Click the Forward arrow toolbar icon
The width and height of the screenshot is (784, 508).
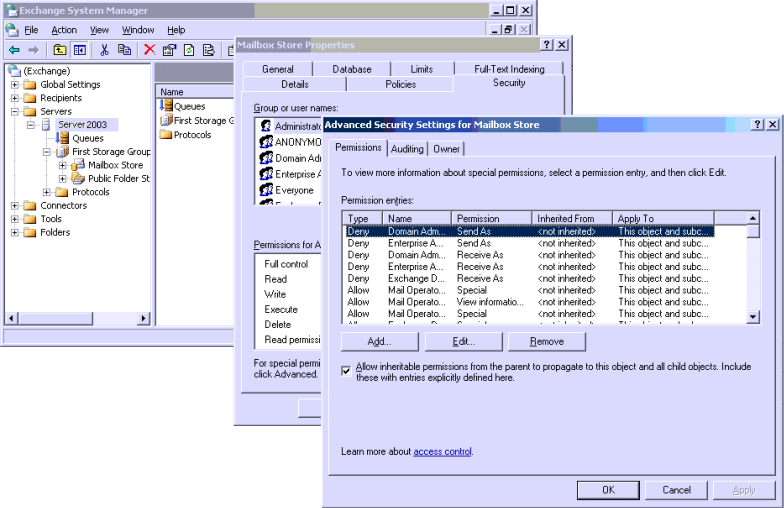point(33,50)
